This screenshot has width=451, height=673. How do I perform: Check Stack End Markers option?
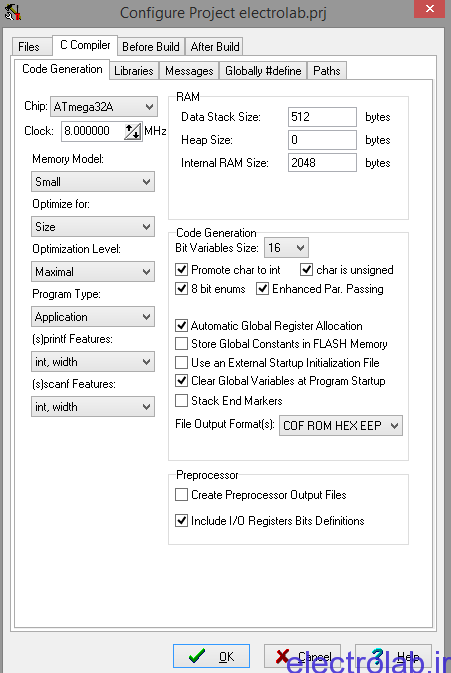point(182,400)
